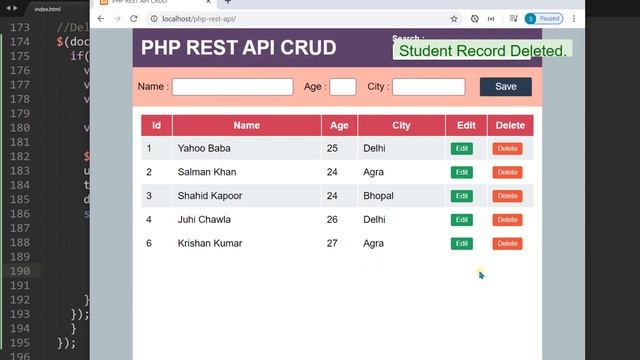Viewport: 640px width, 360px height.
Task: Click the Age column header
Action: [339, 125]
